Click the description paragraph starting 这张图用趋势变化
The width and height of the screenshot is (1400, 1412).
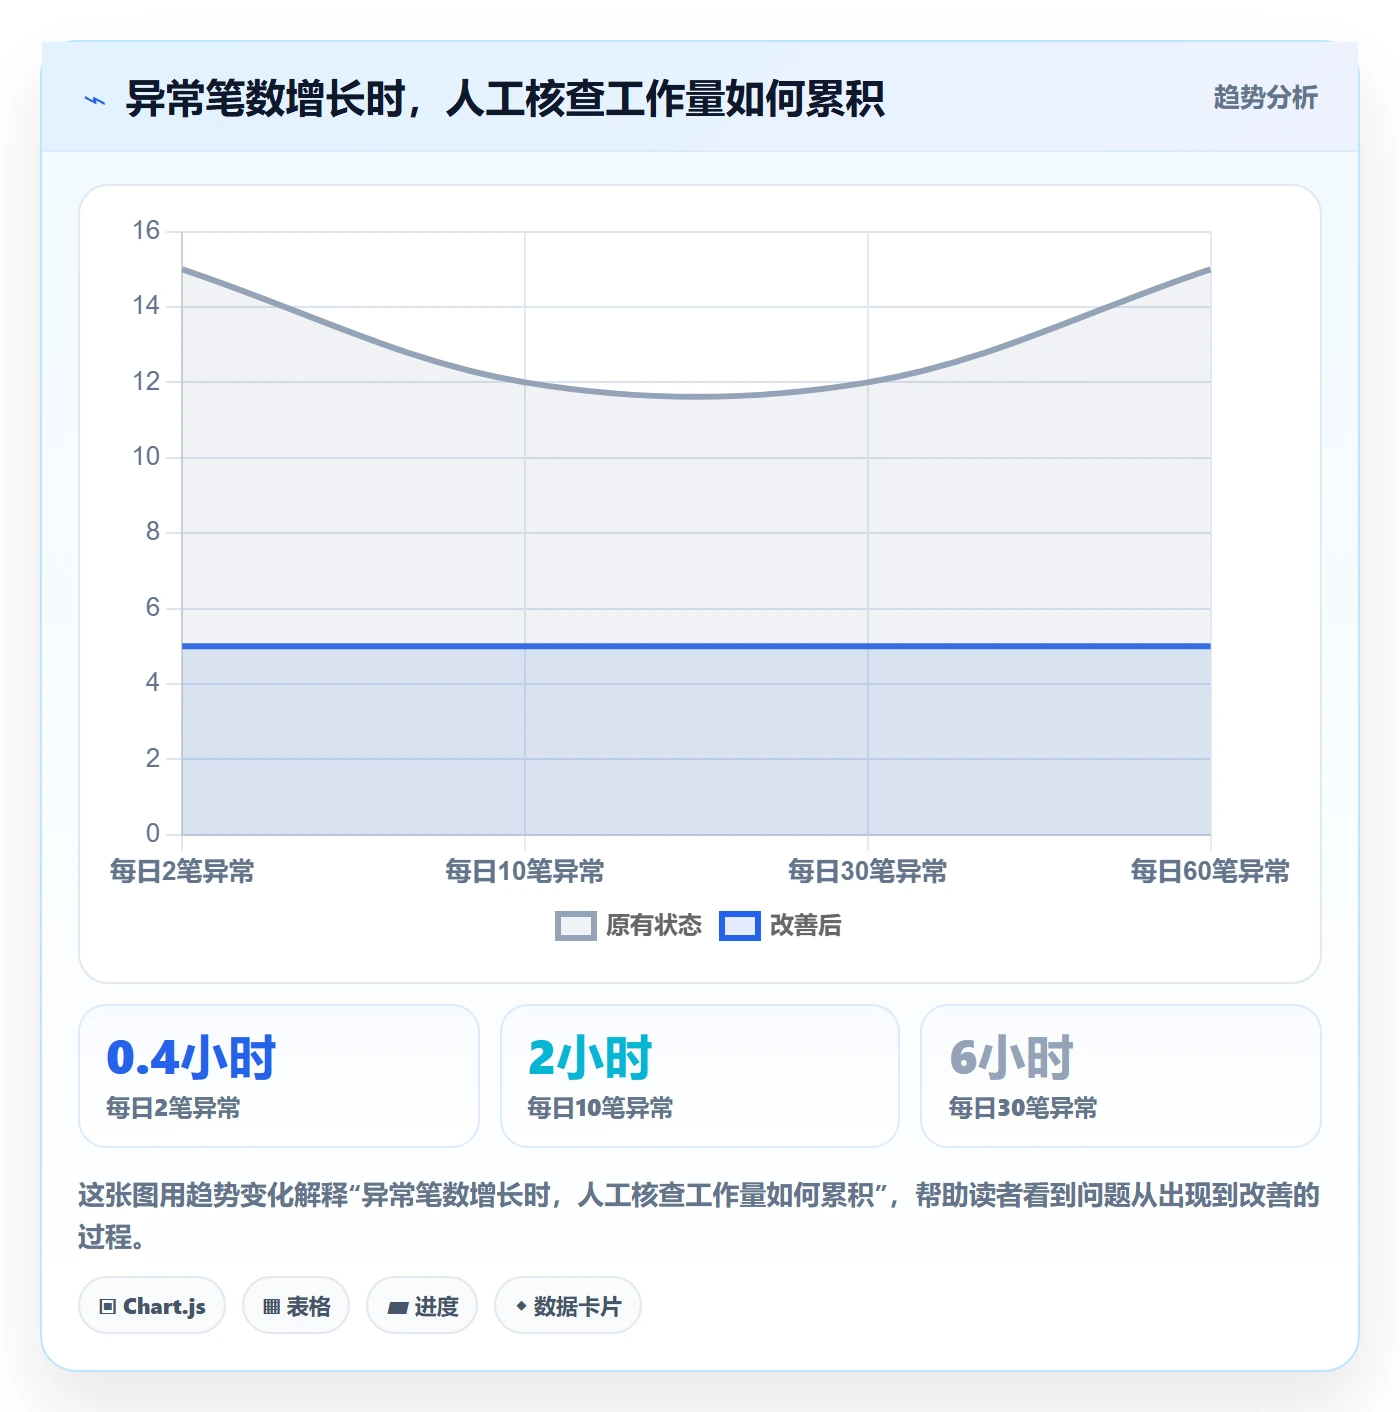click(699, 1216)
